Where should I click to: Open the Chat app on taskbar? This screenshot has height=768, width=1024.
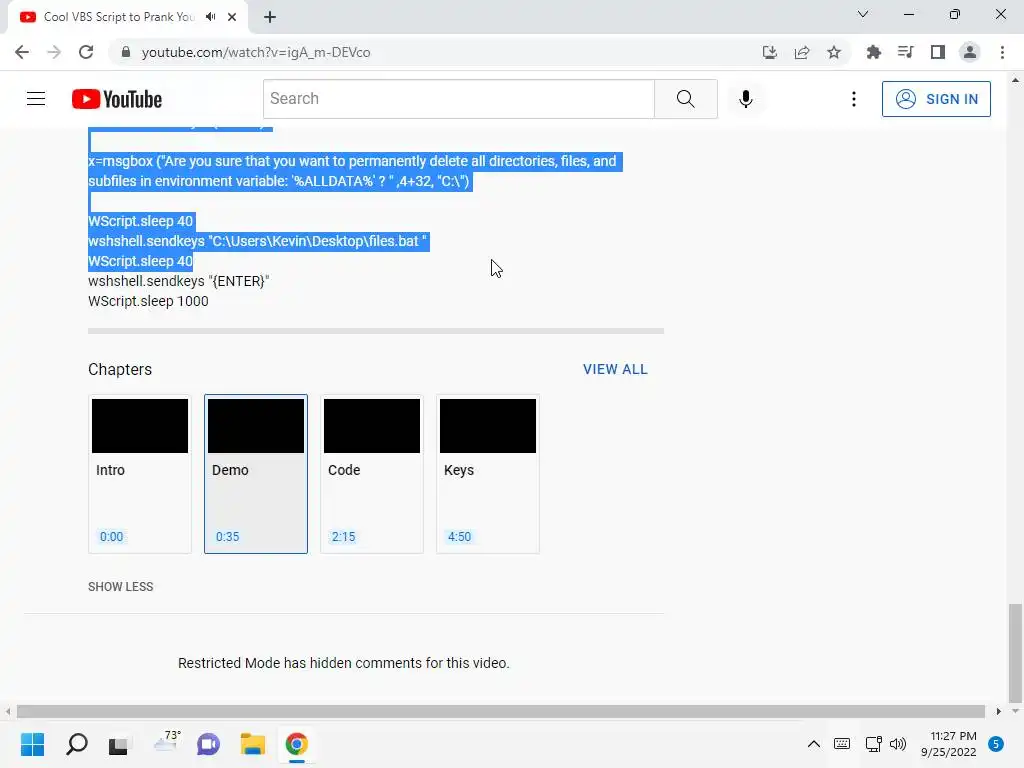[x=208, y=744]
